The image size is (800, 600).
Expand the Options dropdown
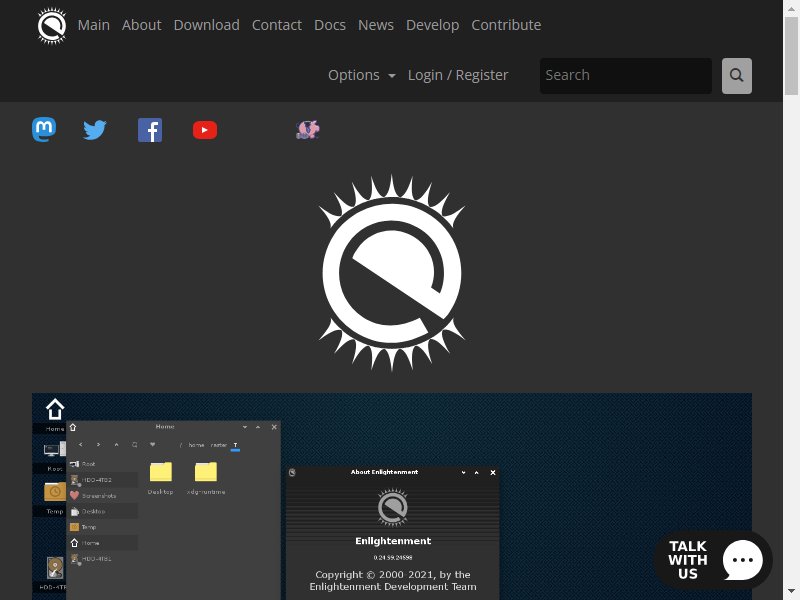click(x=362, y=76)
